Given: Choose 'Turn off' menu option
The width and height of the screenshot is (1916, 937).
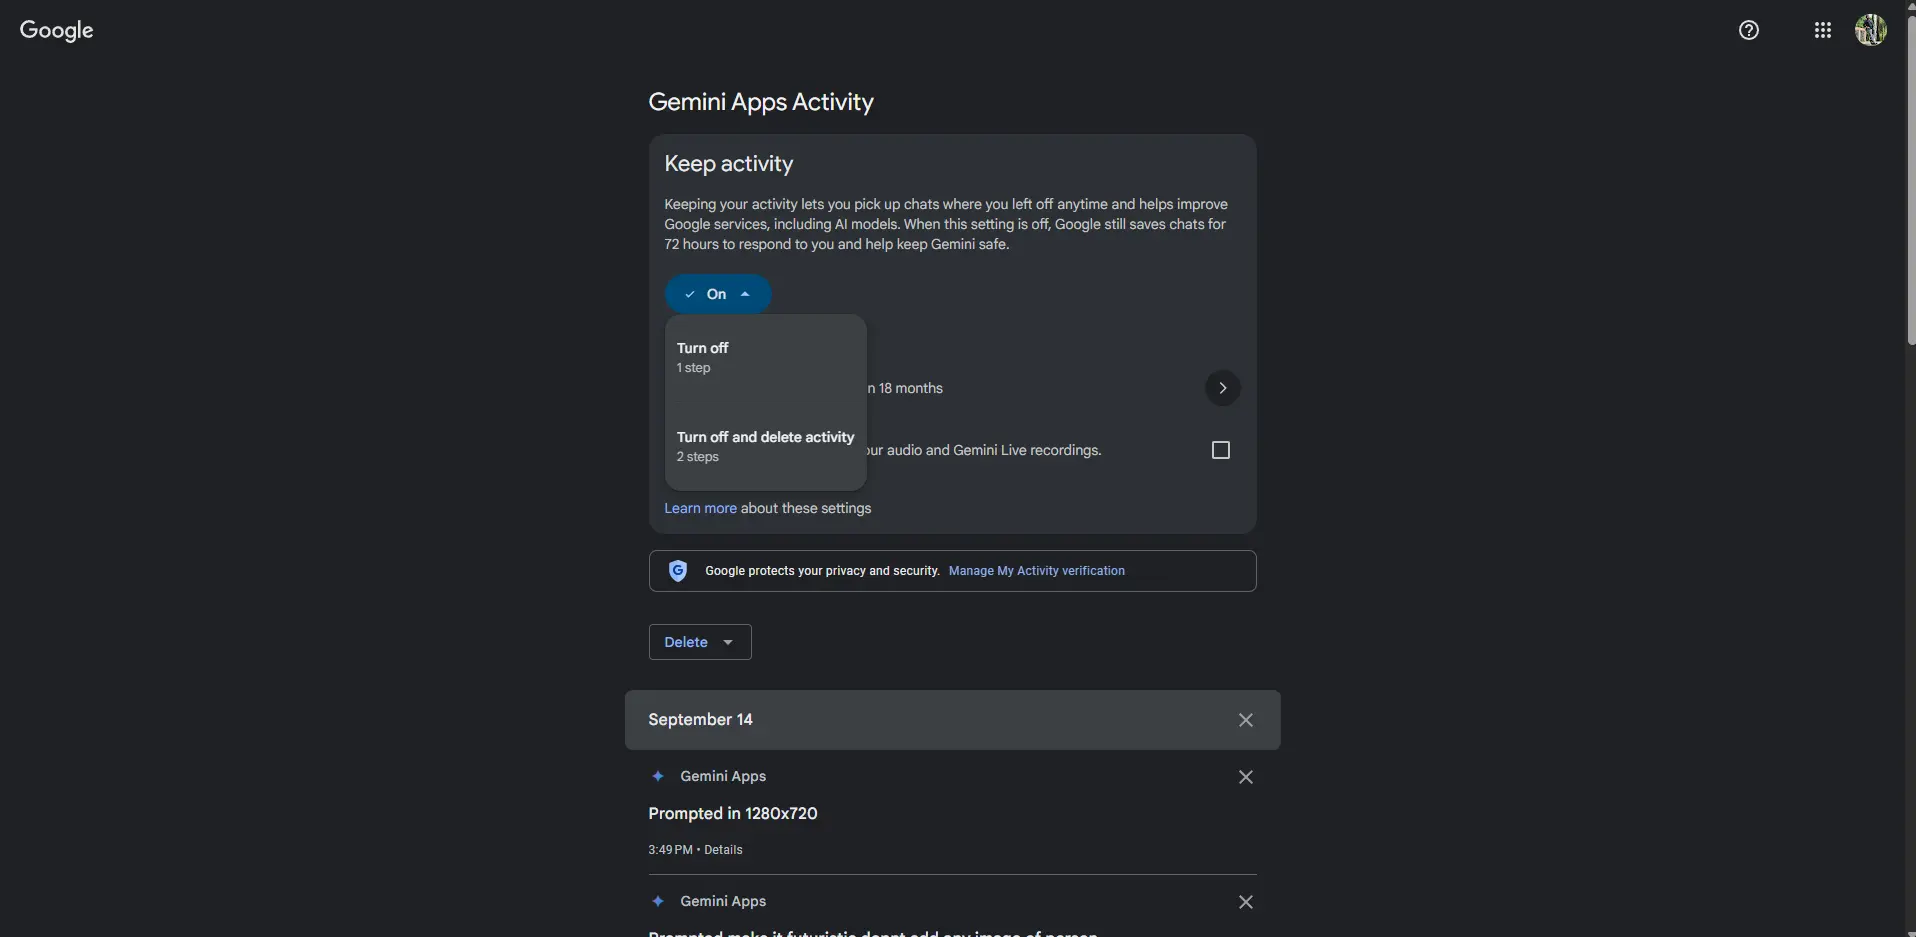Looking at the screenshot, I should click(765, 358).
